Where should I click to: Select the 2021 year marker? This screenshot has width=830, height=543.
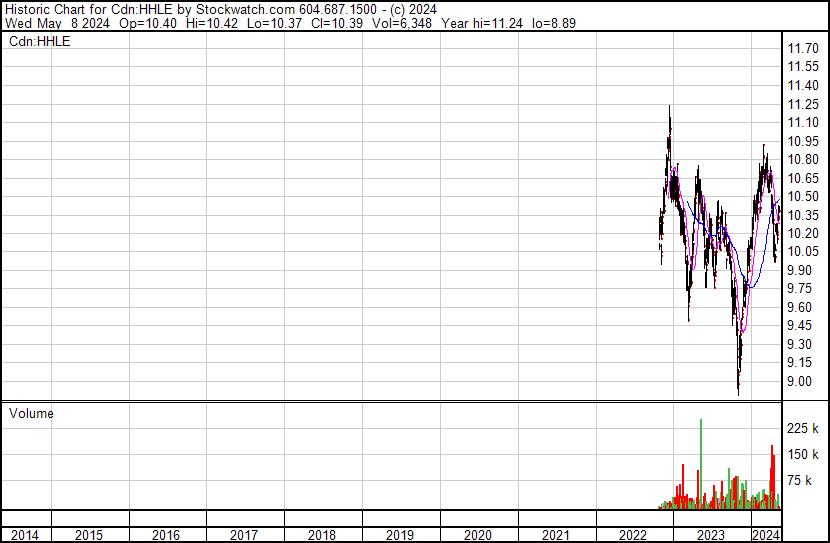click(557, 535)
